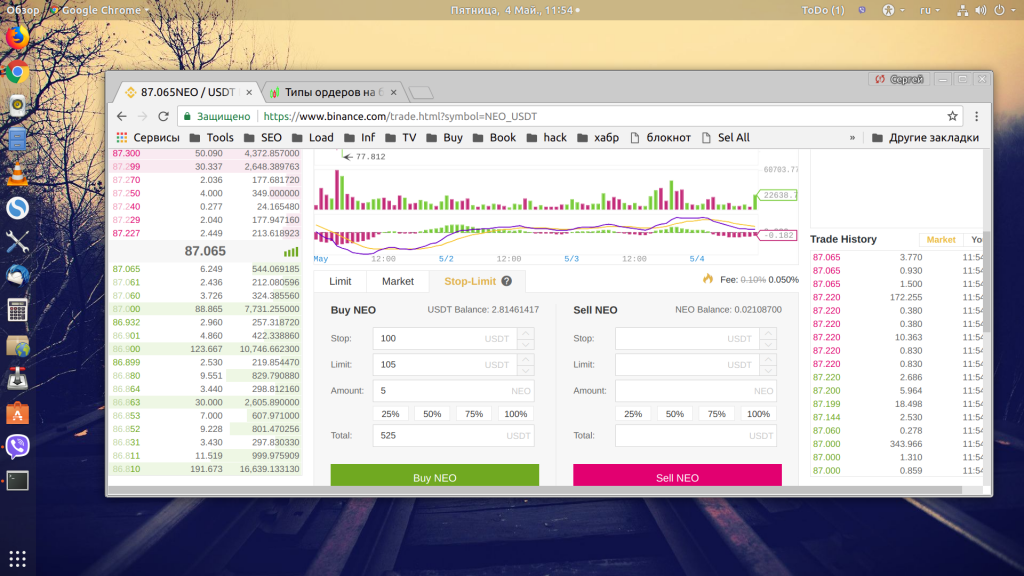Open Google Chrome app menu
The height and width of the screenshot is (576, 1024).
pyautogui.click(x=101, y=10)
